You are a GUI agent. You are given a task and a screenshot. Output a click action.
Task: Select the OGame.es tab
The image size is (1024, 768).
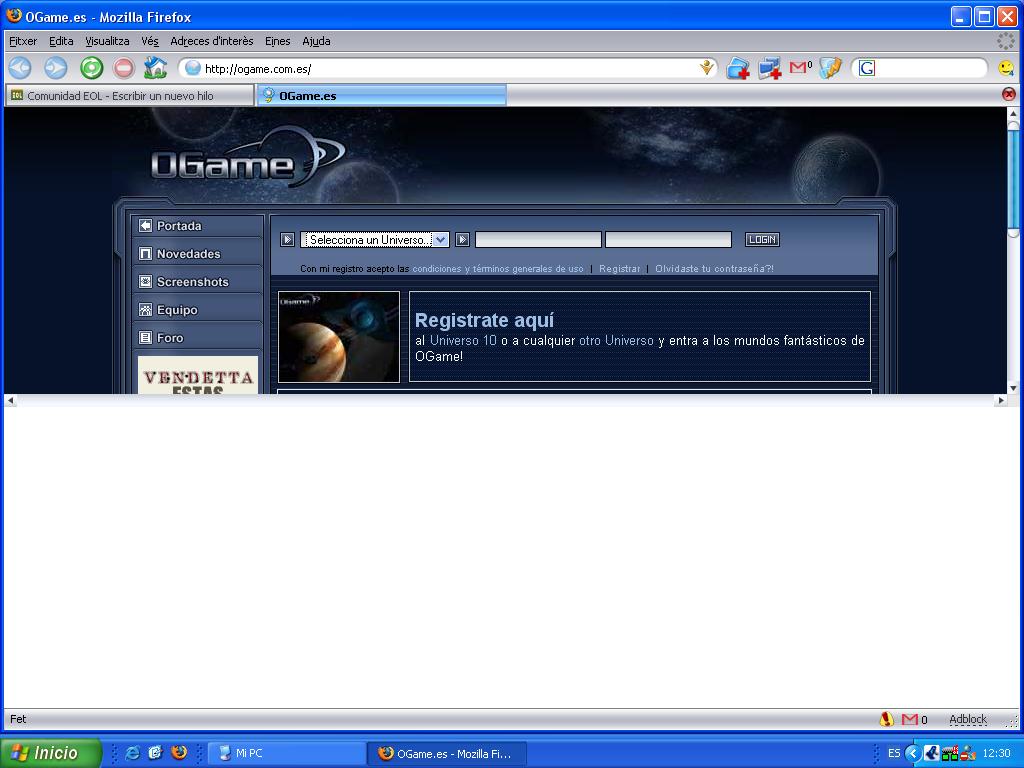tap(381, 95)
